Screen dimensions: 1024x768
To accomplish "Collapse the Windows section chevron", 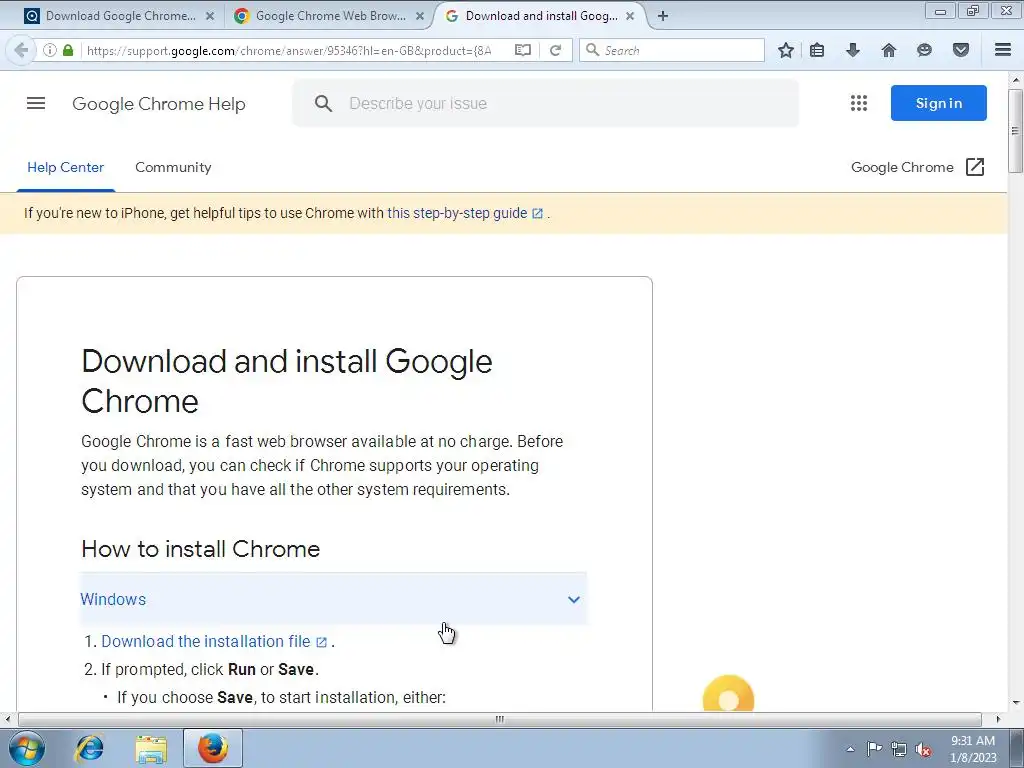I will [x=573, y=600].
